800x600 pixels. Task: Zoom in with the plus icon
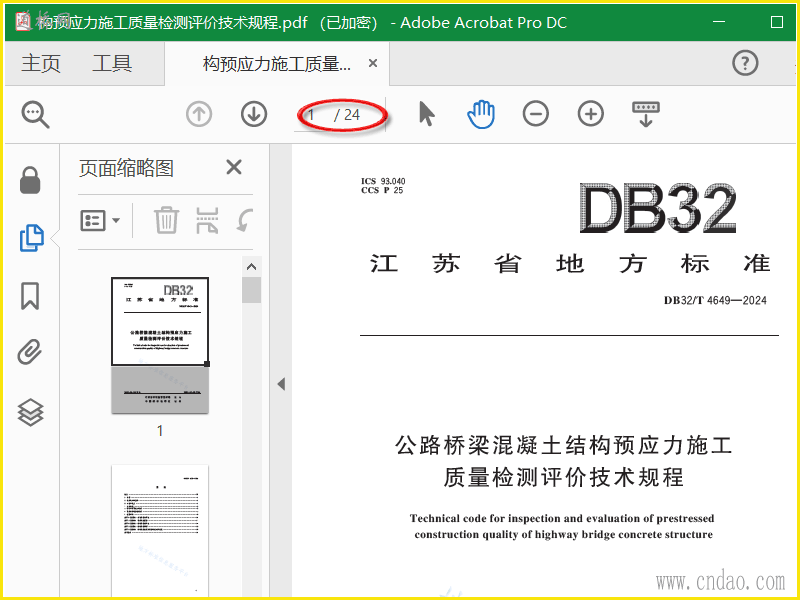pos(591,114)
